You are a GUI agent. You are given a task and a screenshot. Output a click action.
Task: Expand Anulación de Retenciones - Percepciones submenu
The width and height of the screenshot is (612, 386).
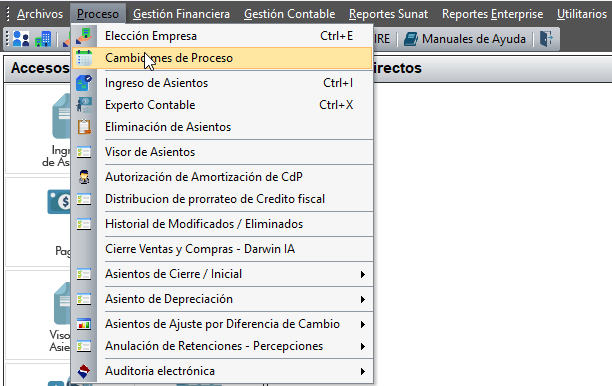pyautogui.click(x=363, y=346)
